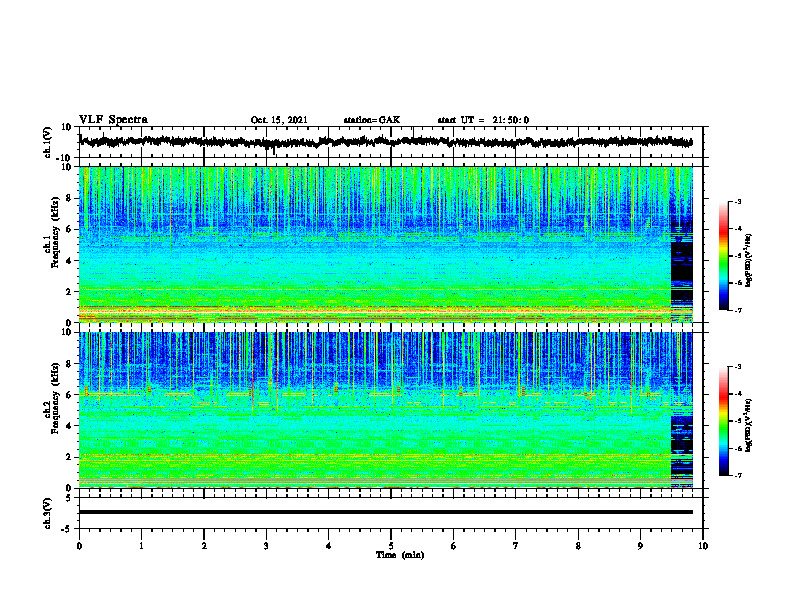This screenshot has height=612, width=792.
Task: Click the '-3' label on ch.1 color bar
Action: point(738,201)
